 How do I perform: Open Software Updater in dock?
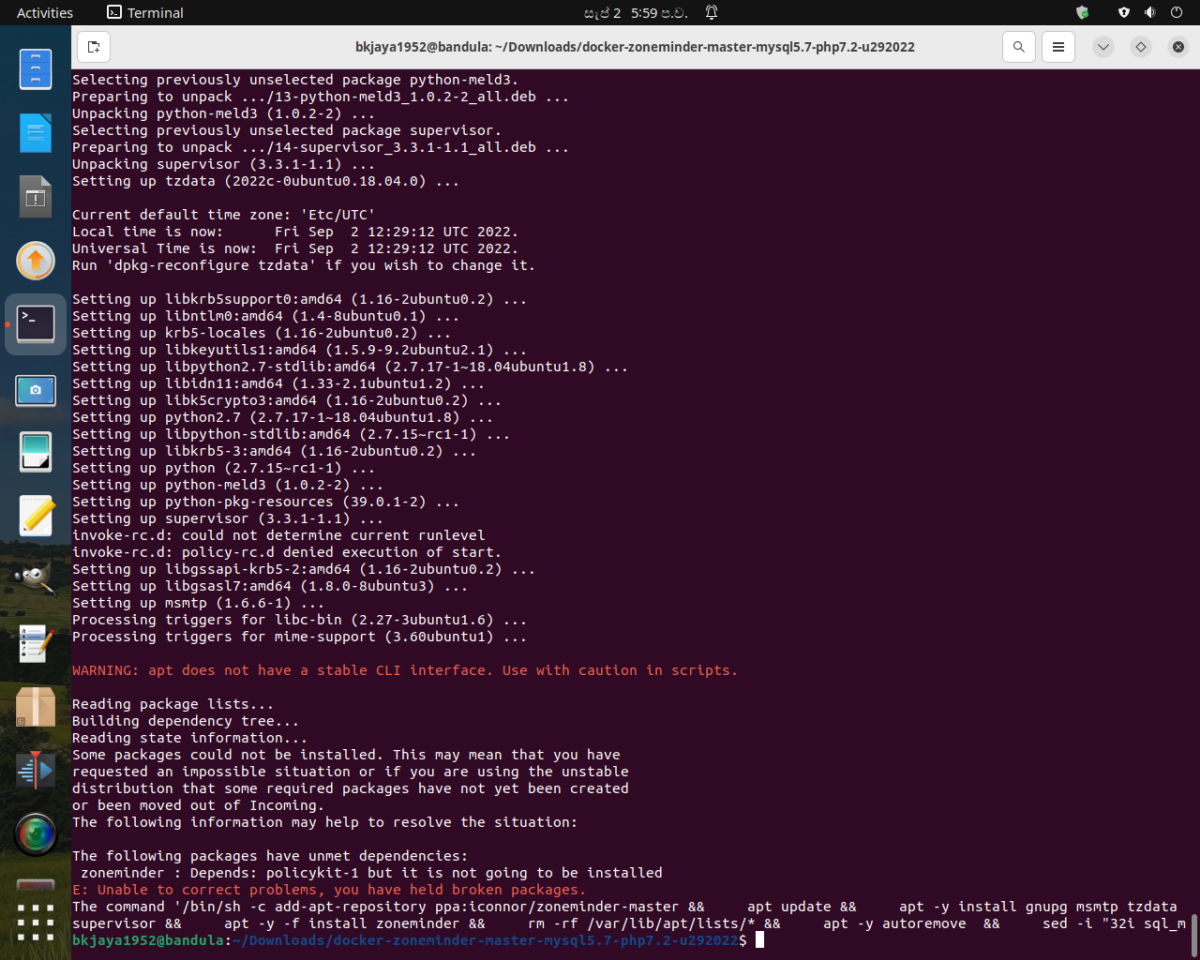click(x=36, y=260)
